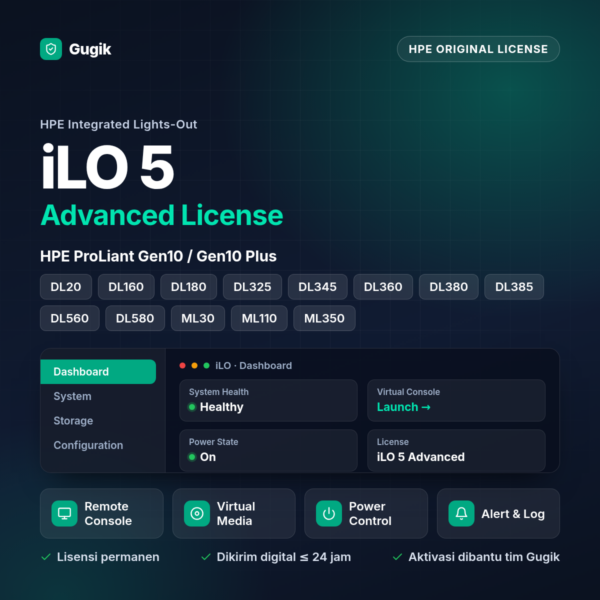Click the "Healthy" status text
This screenshot has width=600, height=600.
(222, 407)
